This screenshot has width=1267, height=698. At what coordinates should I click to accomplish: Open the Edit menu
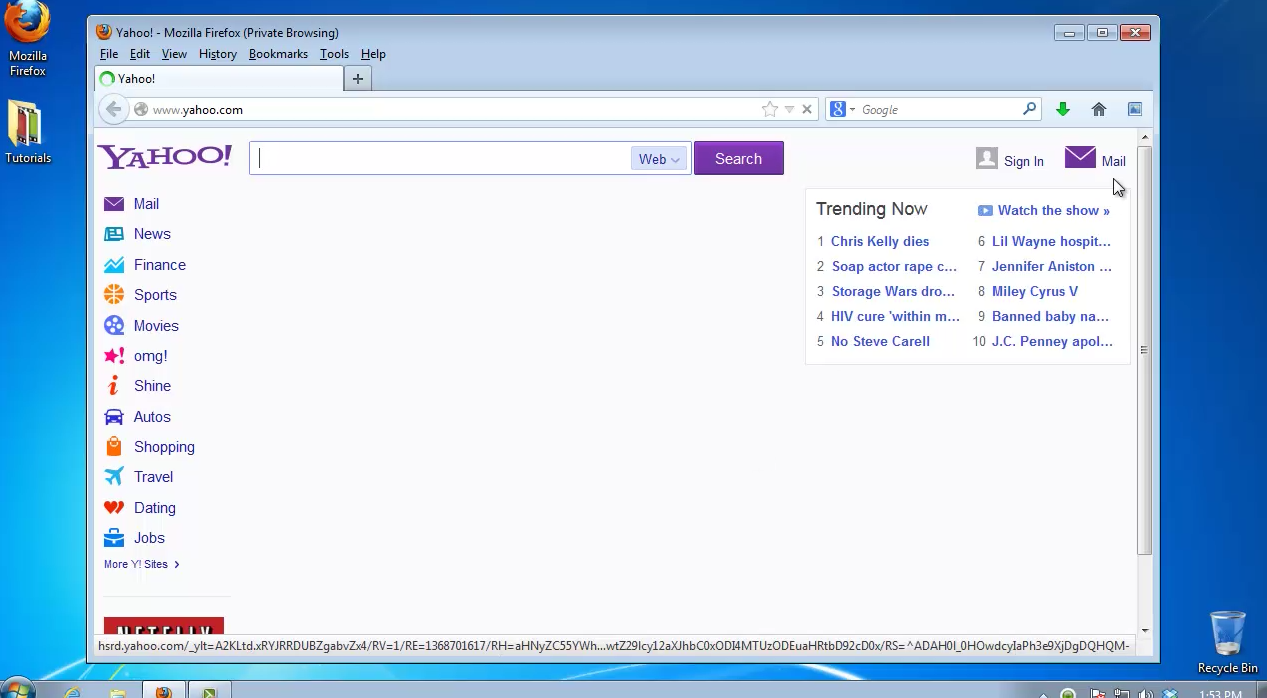140,54
